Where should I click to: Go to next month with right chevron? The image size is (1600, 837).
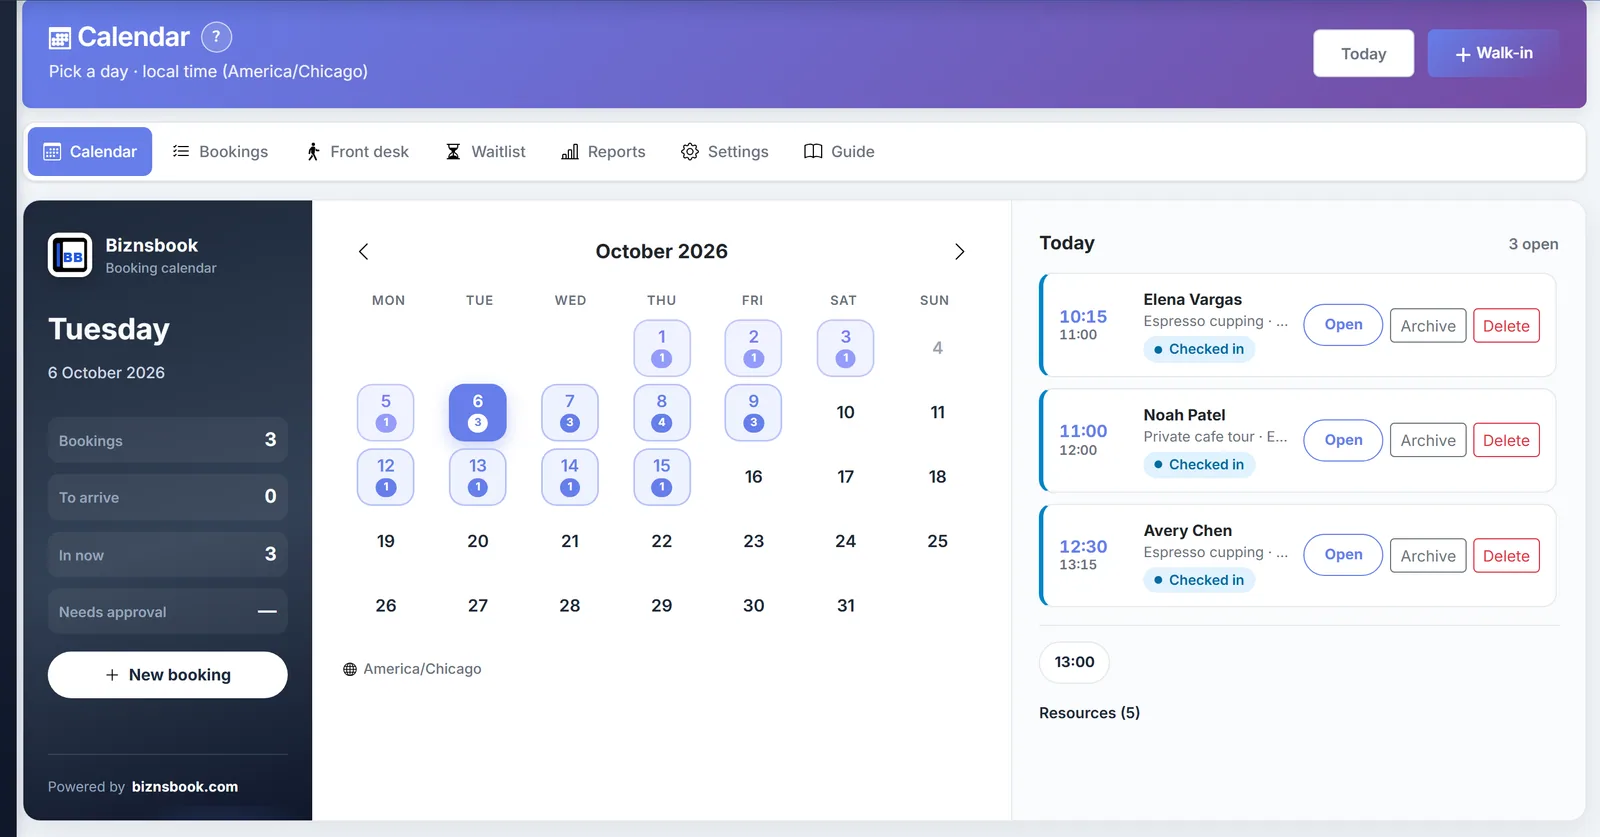click(x=959, y=252)
